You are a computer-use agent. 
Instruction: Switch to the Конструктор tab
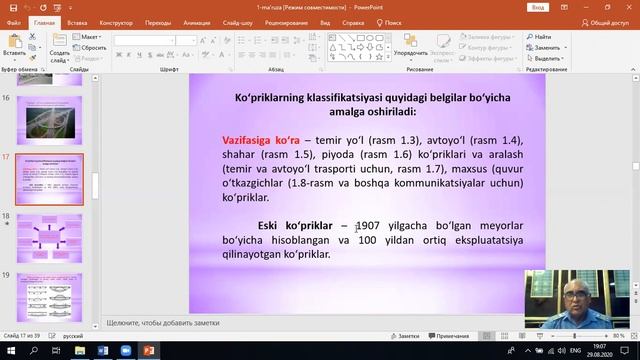(116, 23)
